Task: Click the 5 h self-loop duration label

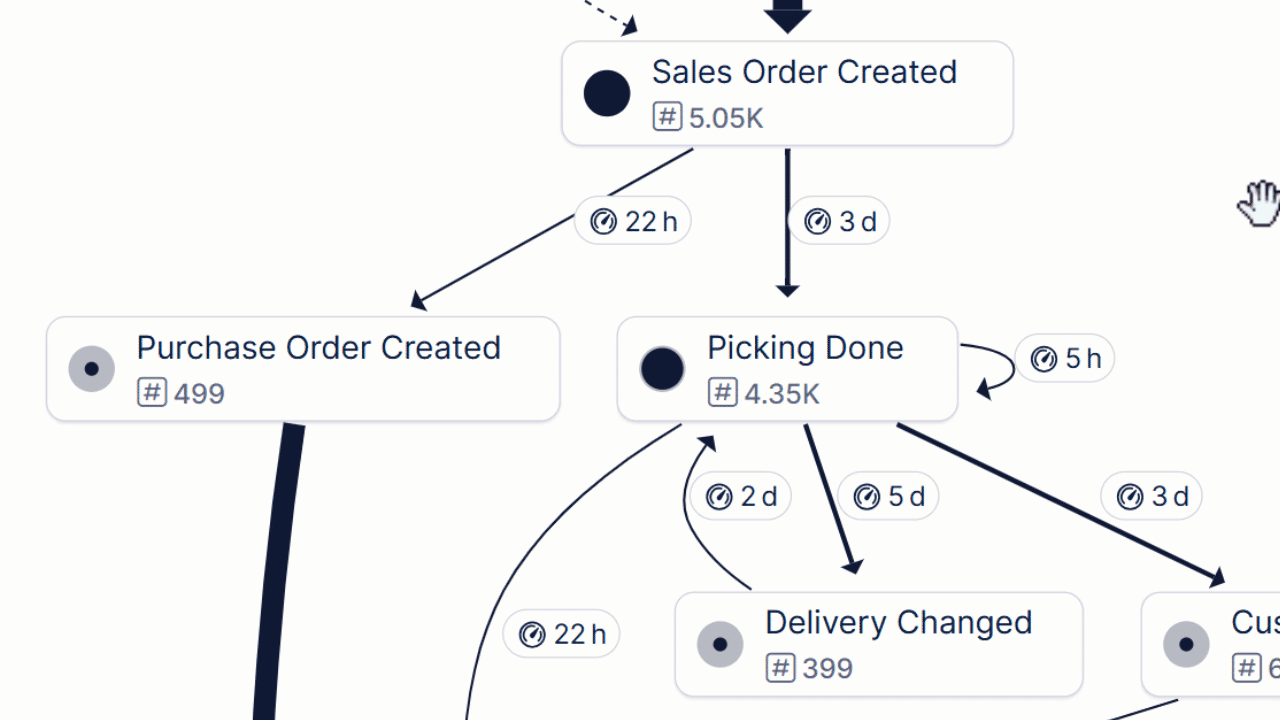Action: [1064, 358]
